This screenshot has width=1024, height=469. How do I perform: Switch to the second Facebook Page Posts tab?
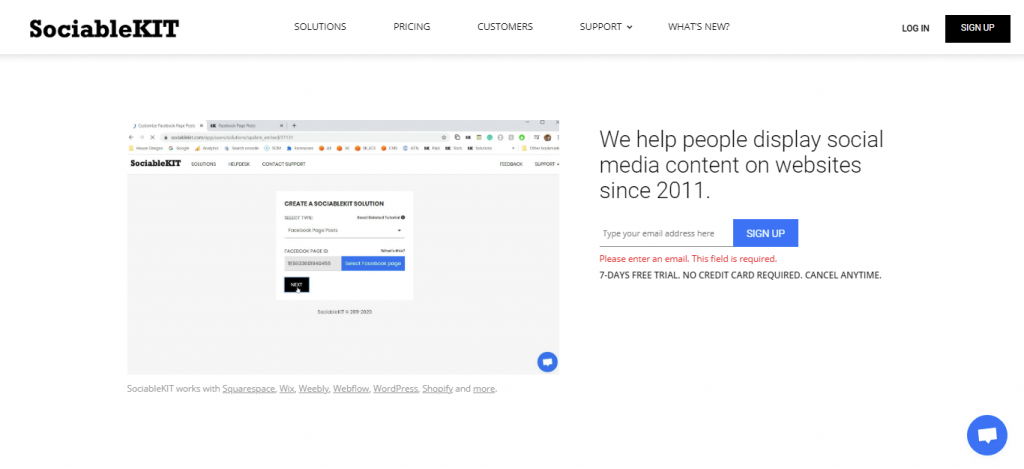[x=247, y=125]
